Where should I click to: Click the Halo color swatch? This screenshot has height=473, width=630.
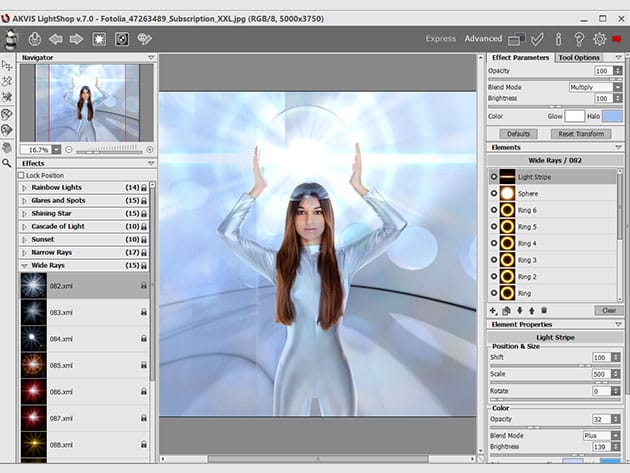click(x=611, y=116)
